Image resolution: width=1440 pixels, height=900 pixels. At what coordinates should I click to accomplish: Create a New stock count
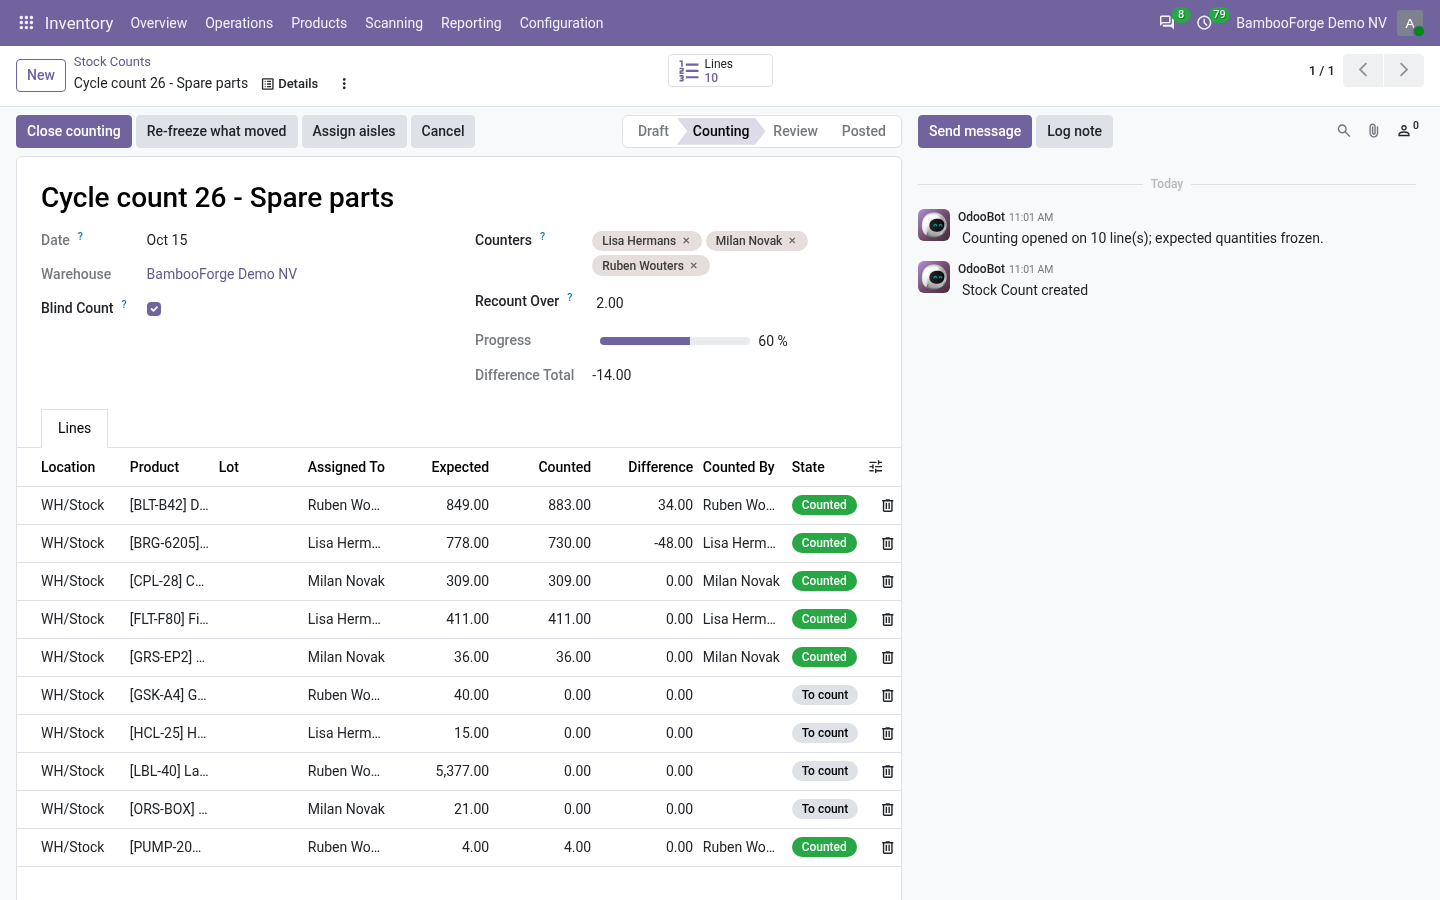pyautogui.click(x=41, y=75)
